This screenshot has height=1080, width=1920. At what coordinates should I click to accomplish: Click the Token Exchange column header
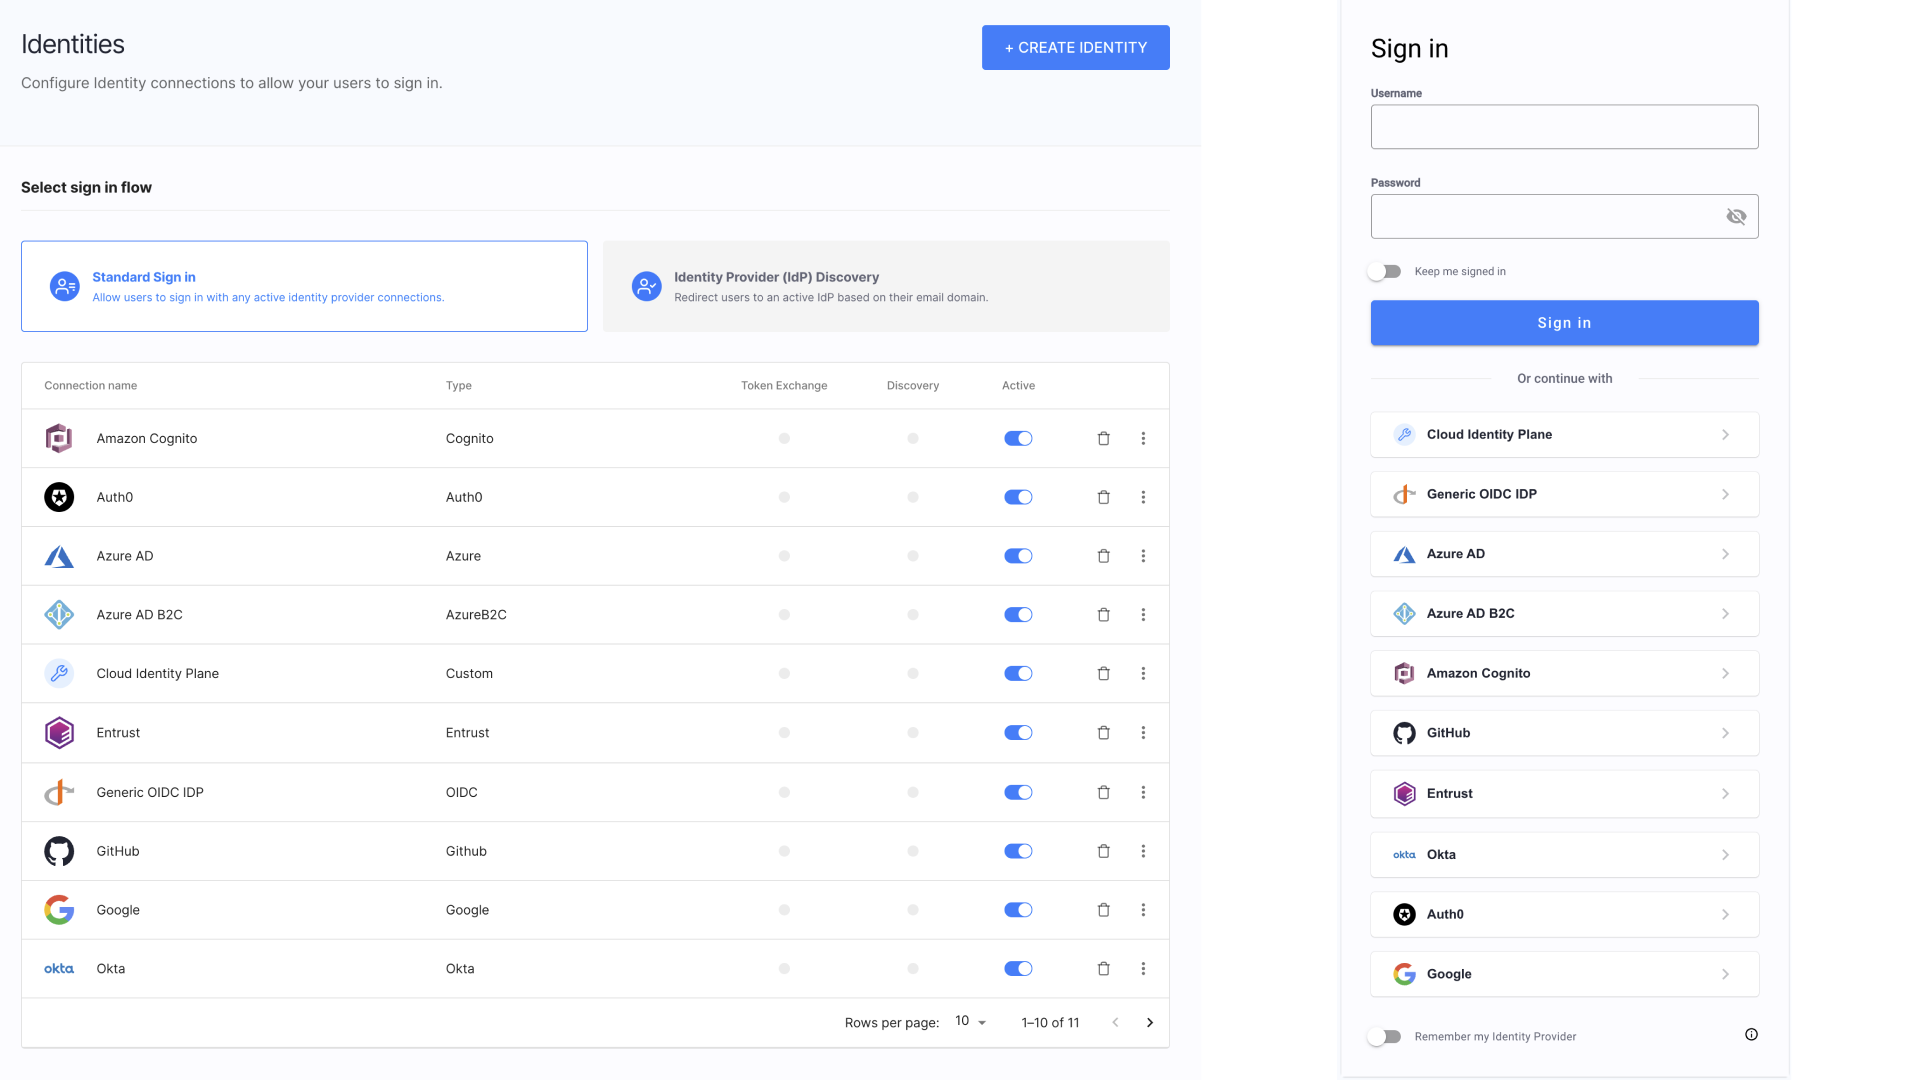point(784,386)
